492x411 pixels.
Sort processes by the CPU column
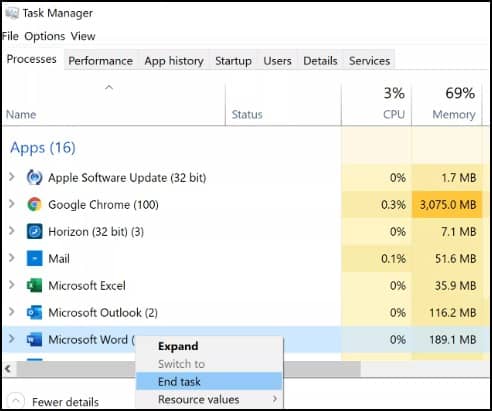[377, 103]
